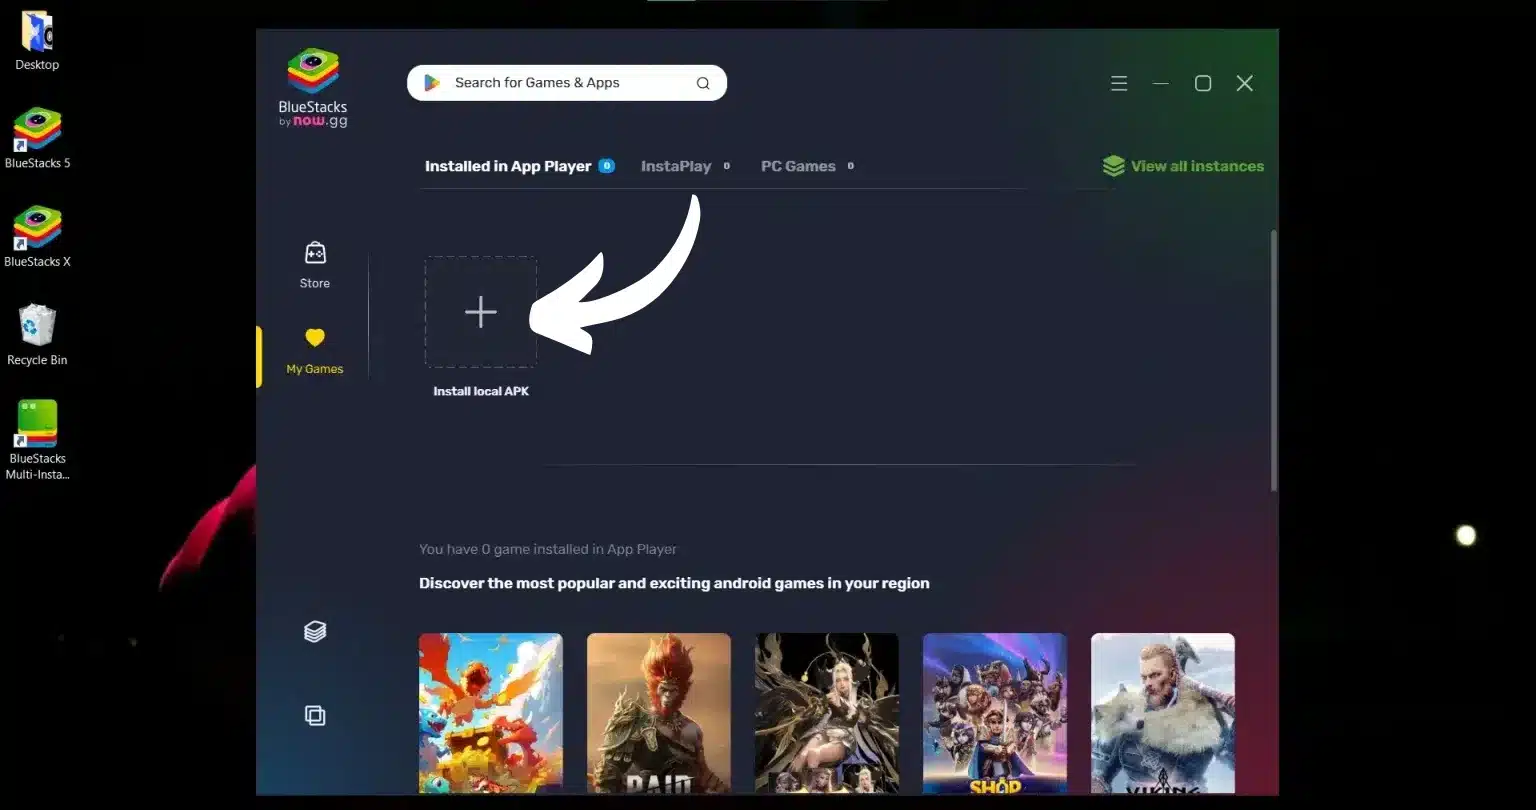The height and width of the screenshot is (810, 1536).
Task: Launch BlueStacks 5 desktop shortcut
Action: [37, 138]
